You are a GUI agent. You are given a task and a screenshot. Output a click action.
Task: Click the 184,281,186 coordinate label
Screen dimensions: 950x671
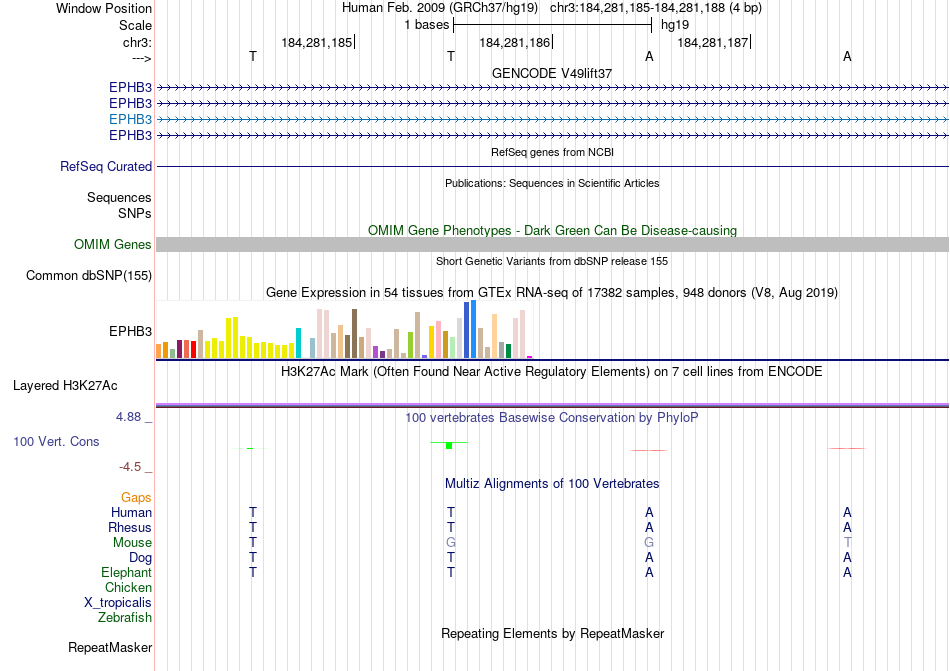pos(515,42)
